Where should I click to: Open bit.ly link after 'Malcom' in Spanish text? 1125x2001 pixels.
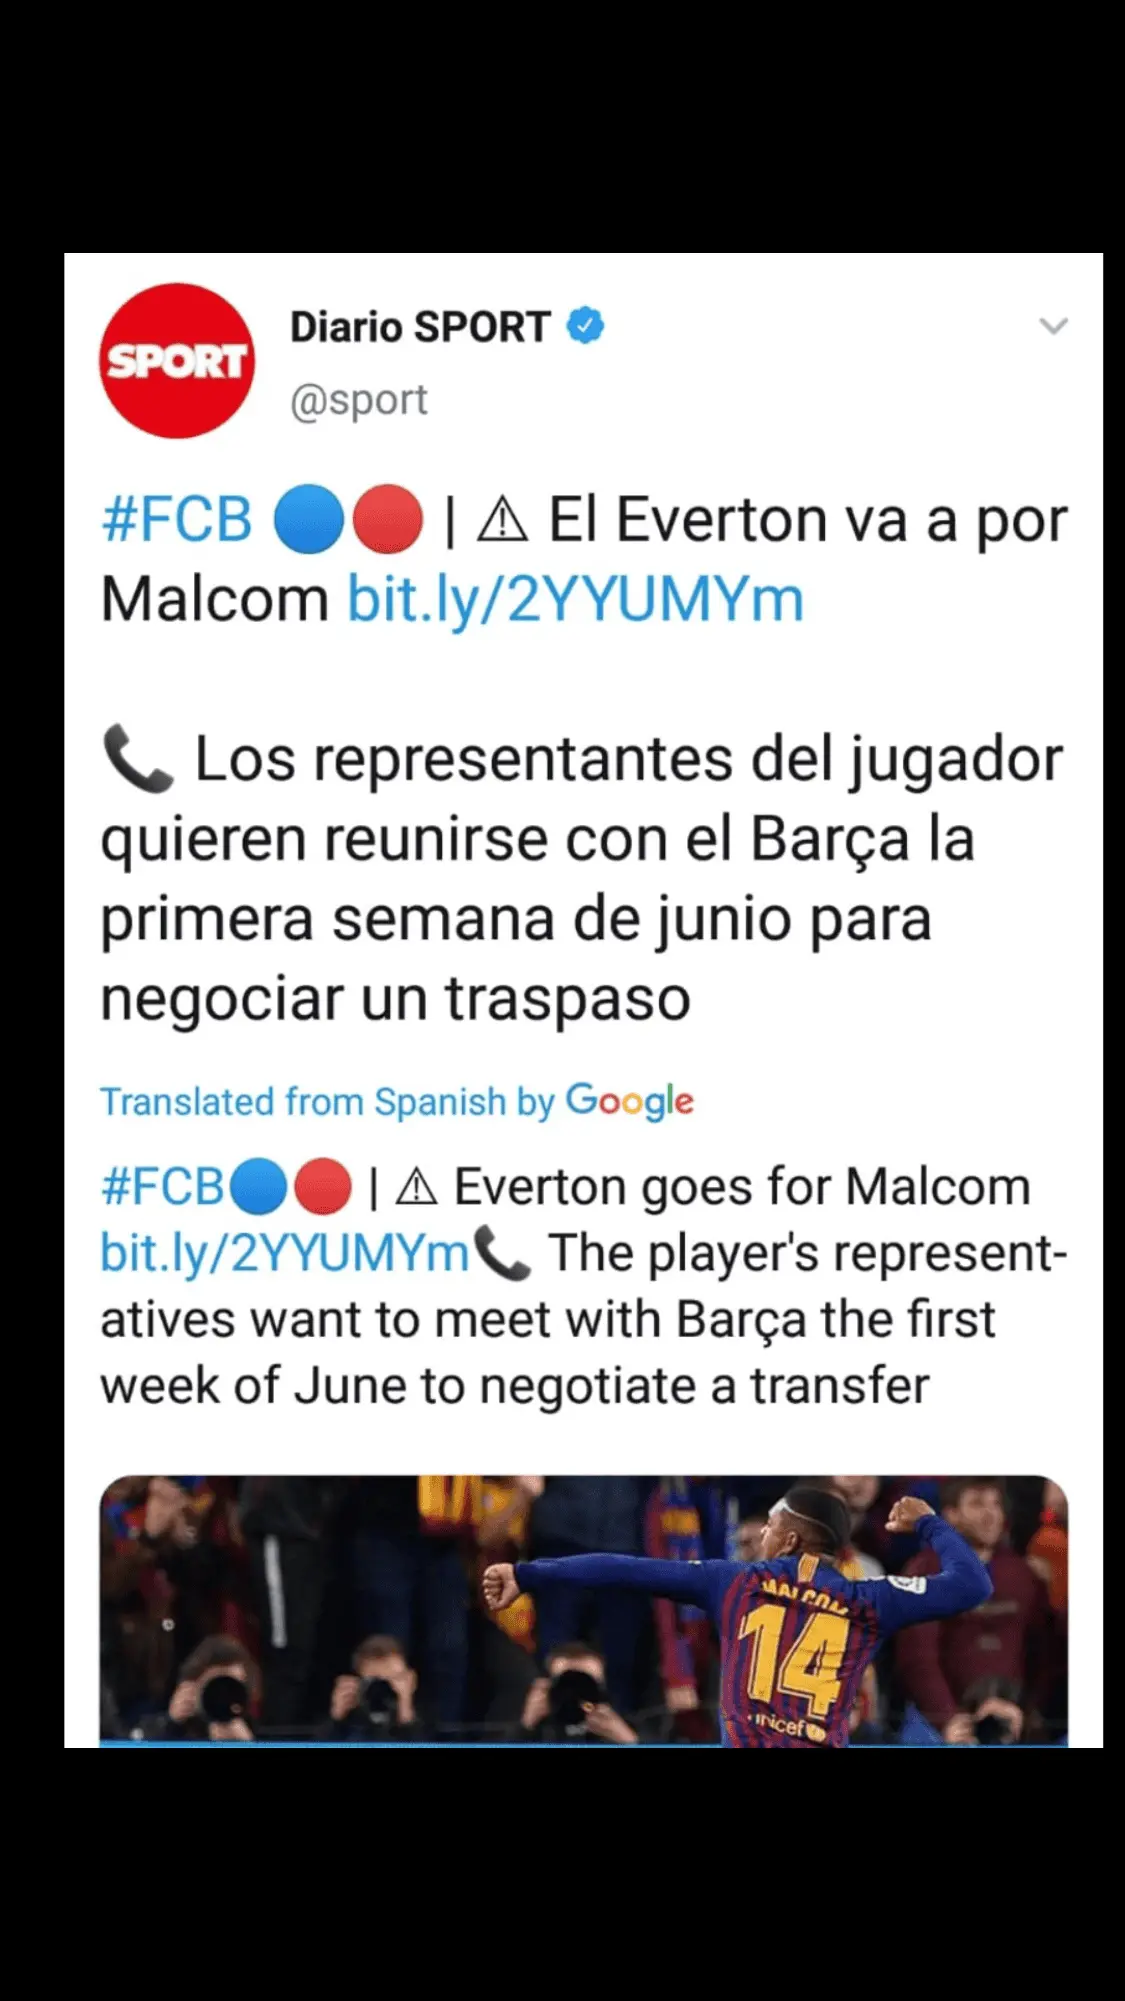(x=575, y=600)
